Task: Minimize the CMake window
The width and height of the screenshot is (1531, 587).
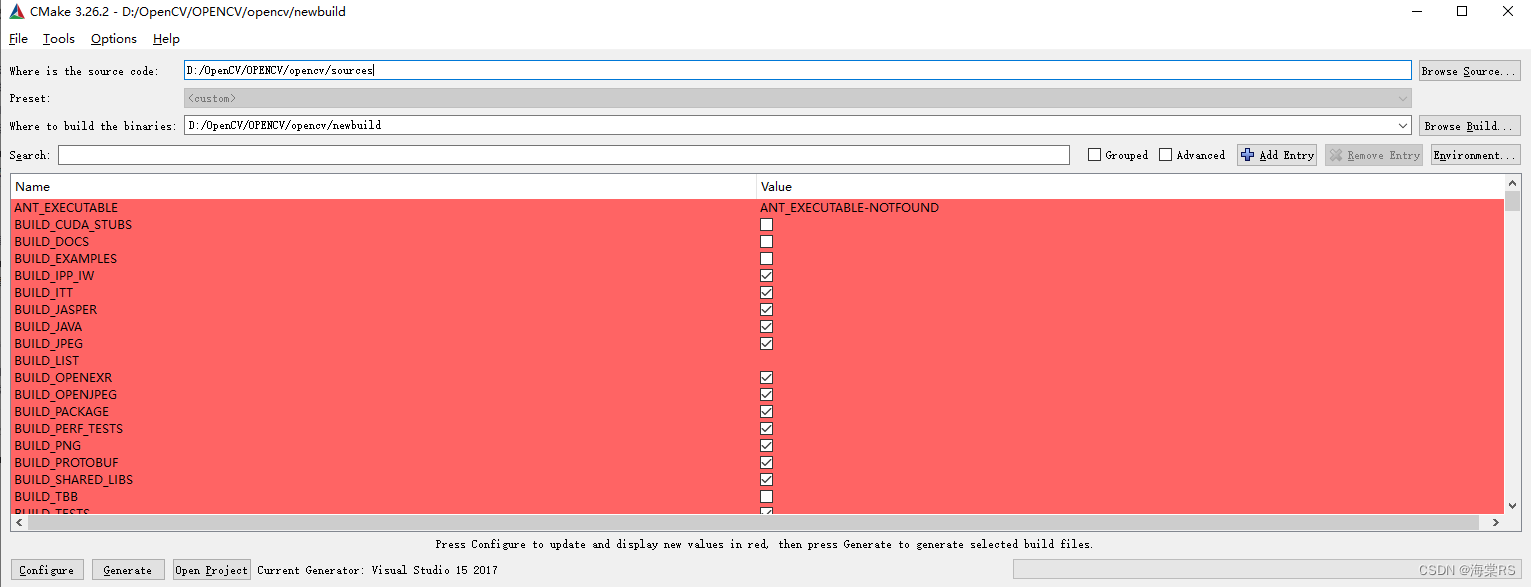Action: click(1416, 12)
